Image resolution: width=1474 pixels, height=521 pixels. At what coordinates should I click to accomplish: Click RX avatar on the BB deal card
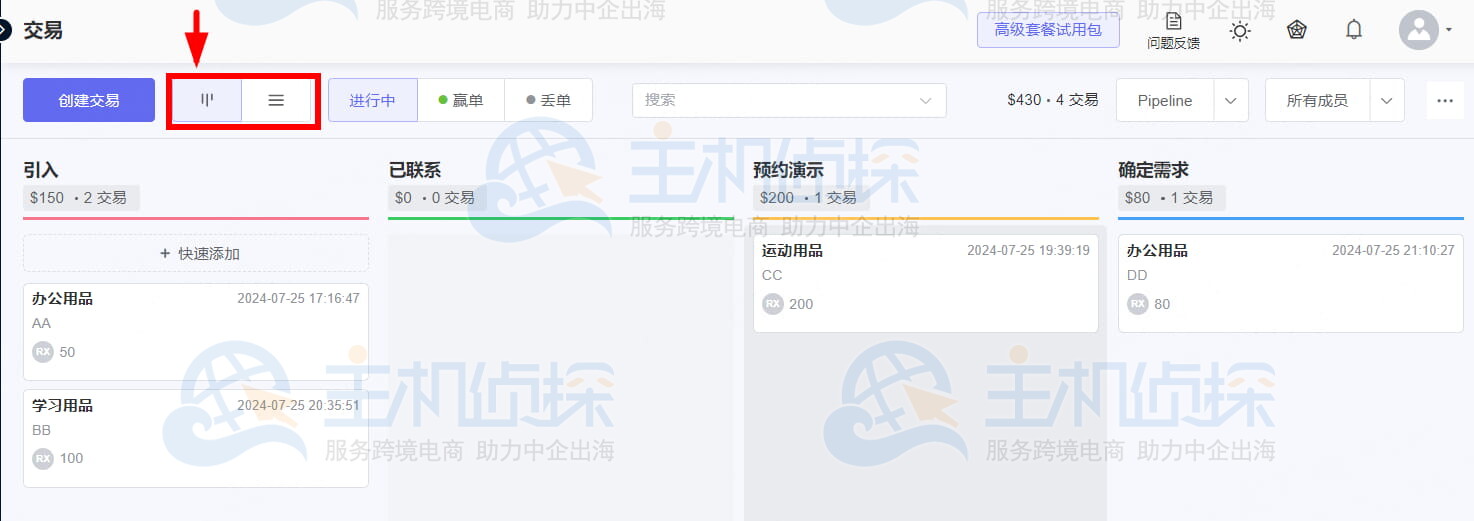click(42, 459)
